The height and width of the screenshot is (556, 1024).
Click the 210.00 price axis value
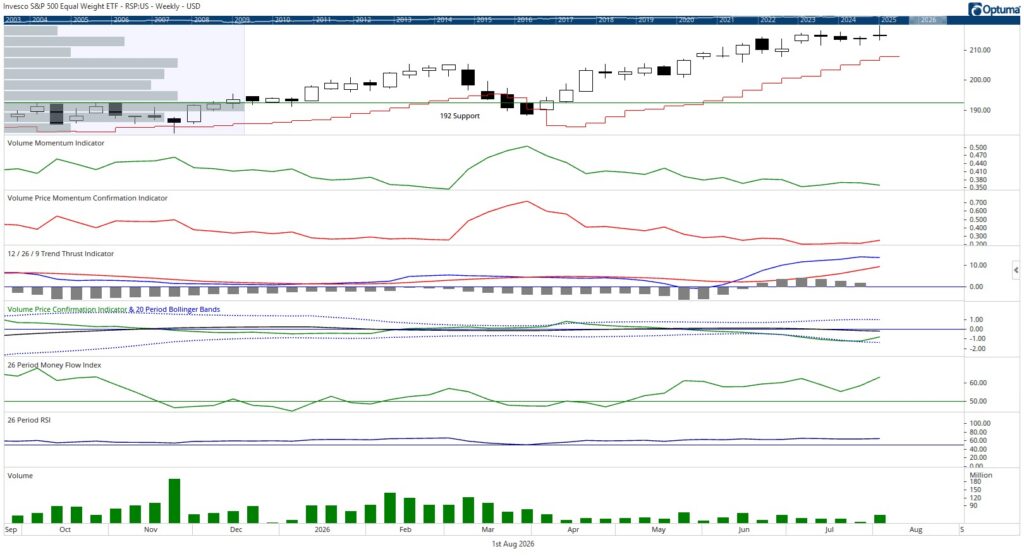[980, 50]
